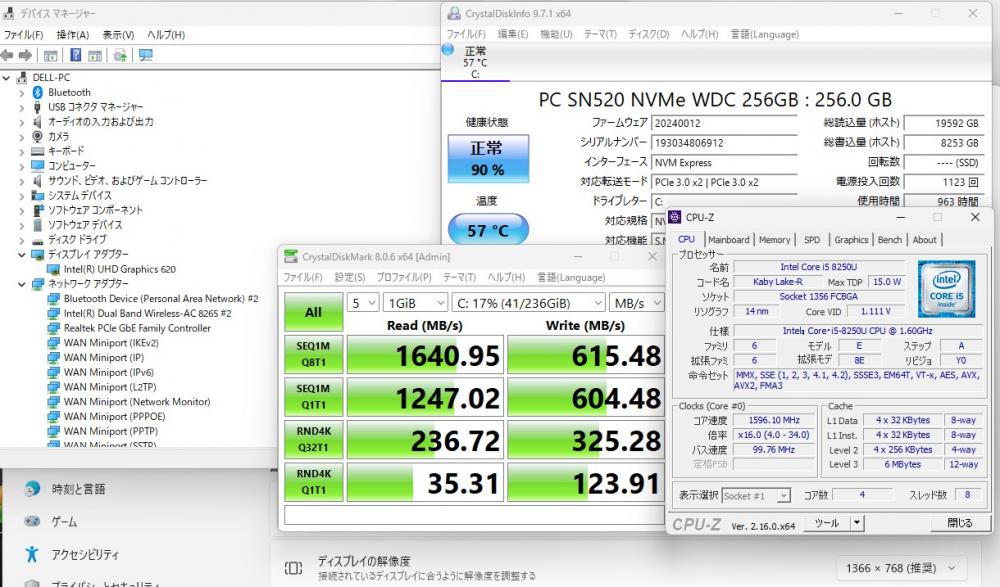Select WAN Miniport (IKEv2) entry
Viewport: 1000px width, 587px height.
111,343
